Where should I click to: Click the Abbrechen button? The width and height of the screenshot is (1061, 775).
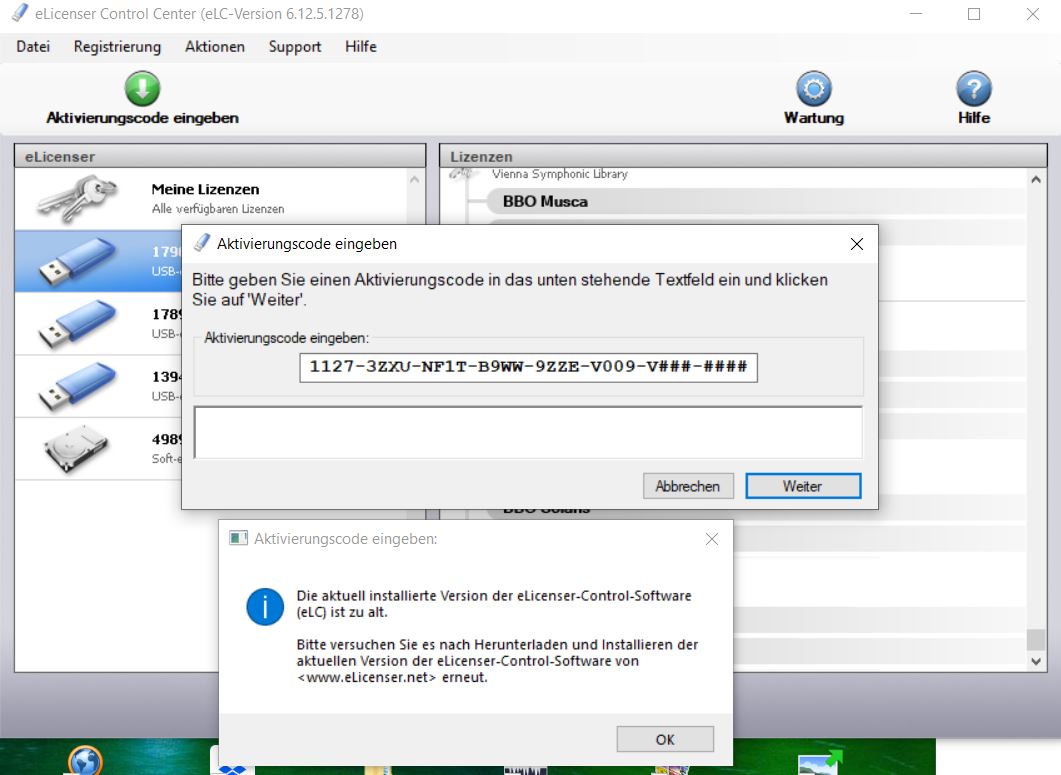[687, 486]
